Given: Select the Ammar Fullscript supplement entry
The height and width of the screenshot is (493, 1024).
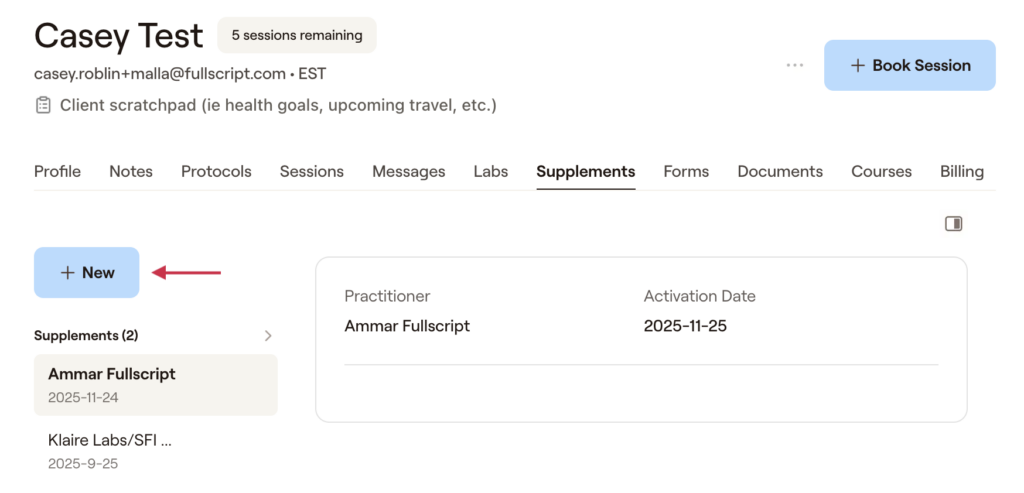Looking at the screenshot, I should tap(155, 384).
